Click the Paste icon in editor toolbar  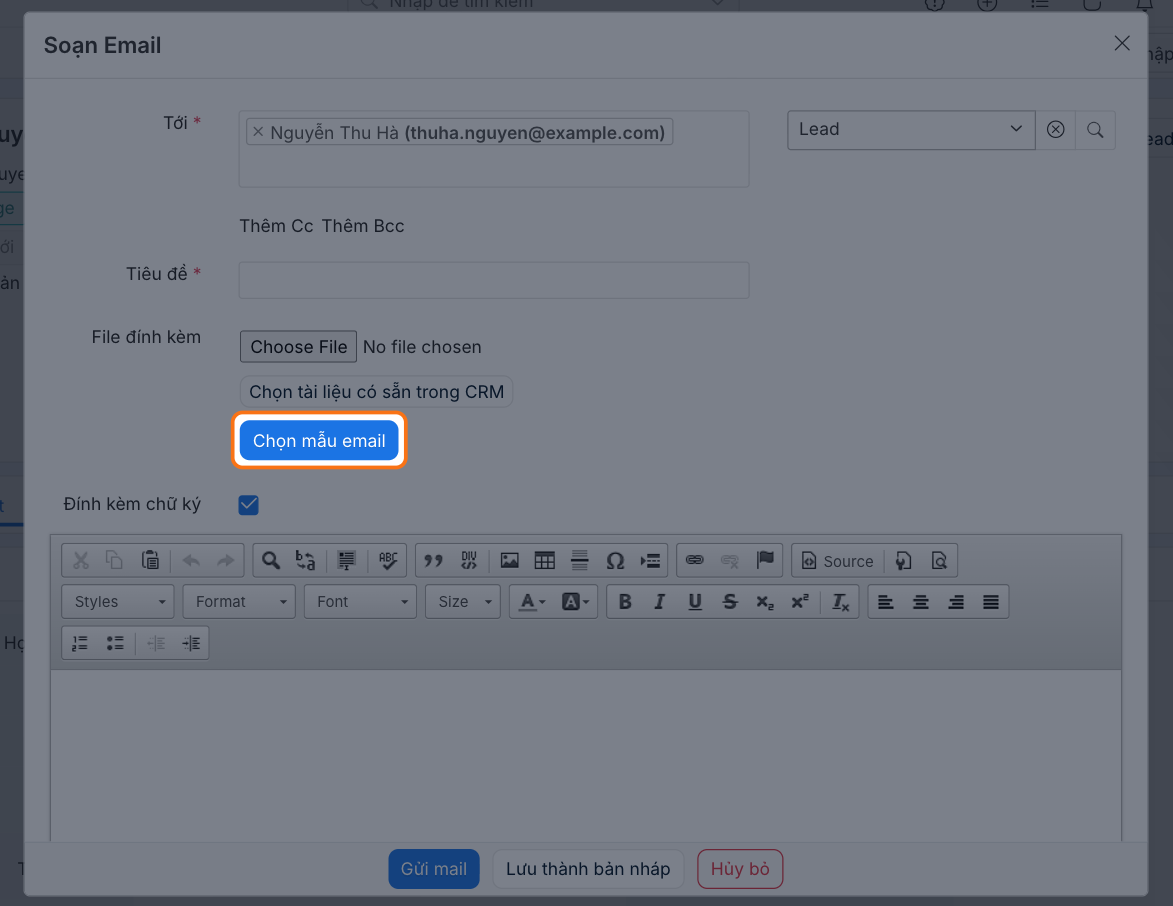click(x=150, y=560)
